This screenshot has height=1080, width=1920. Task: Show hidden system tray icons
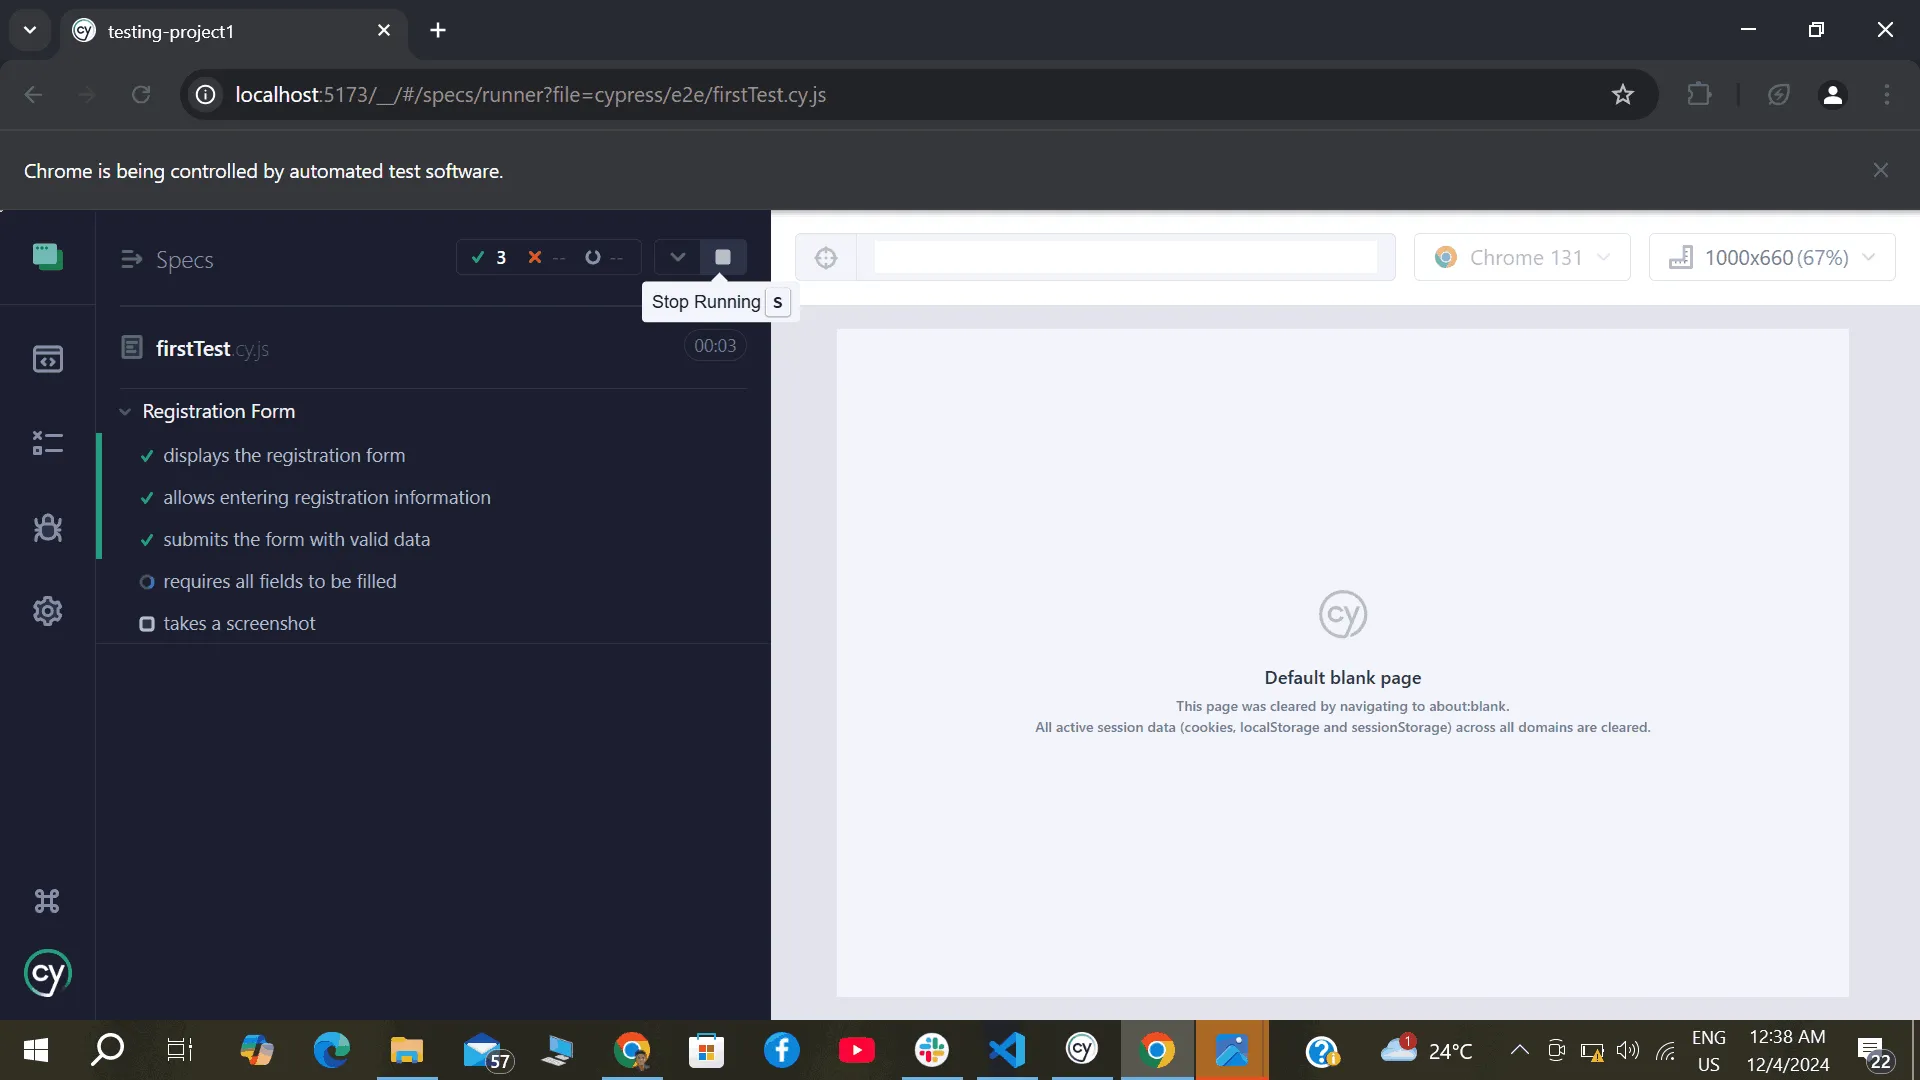coord(1519,1050)
